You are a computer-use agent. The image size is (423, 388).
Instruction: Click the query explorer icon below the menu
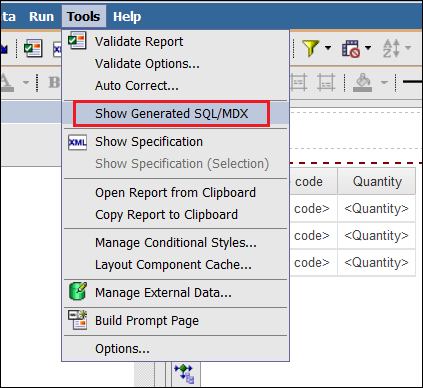(184, 374)
